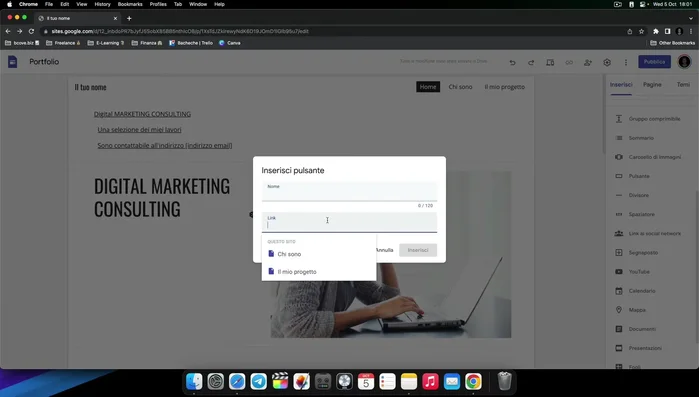
Task: Click the Inserisci button in dialog
Action: click(x=418, y=250)
